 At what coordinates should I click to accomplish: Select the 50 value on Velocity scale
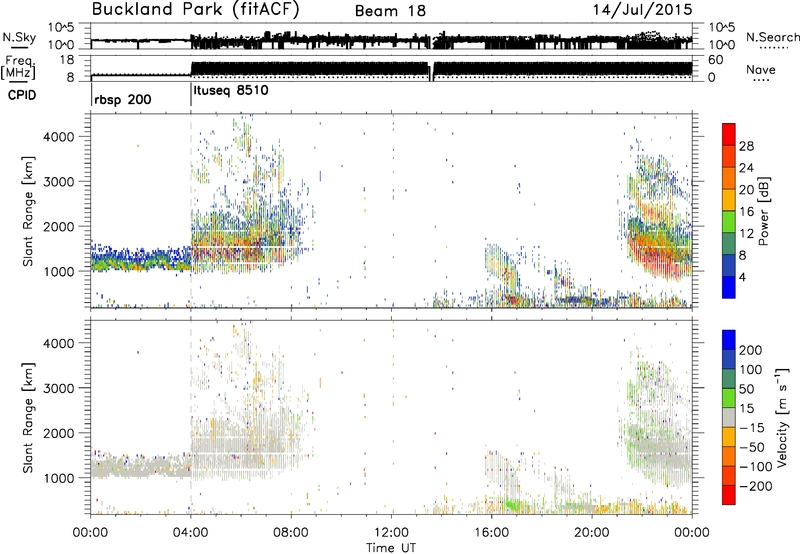pos(746,389)
